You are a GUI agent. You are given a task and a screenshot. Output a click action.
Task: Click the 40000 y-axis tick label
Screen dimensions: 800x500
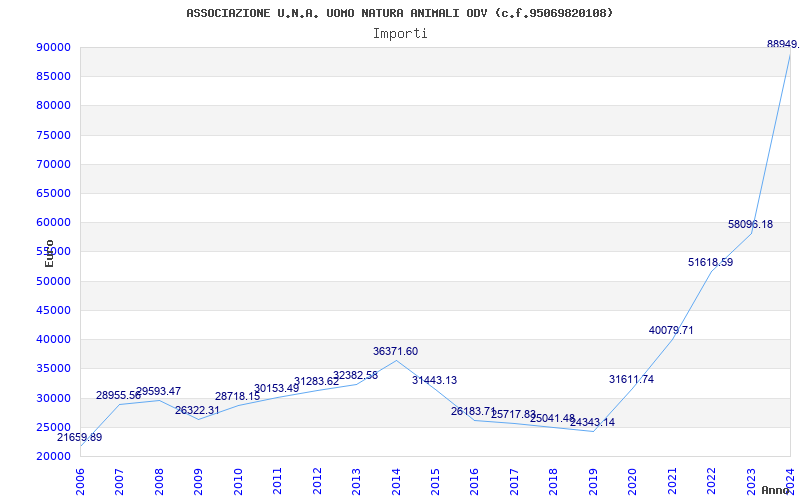click(x=53, y=339)
